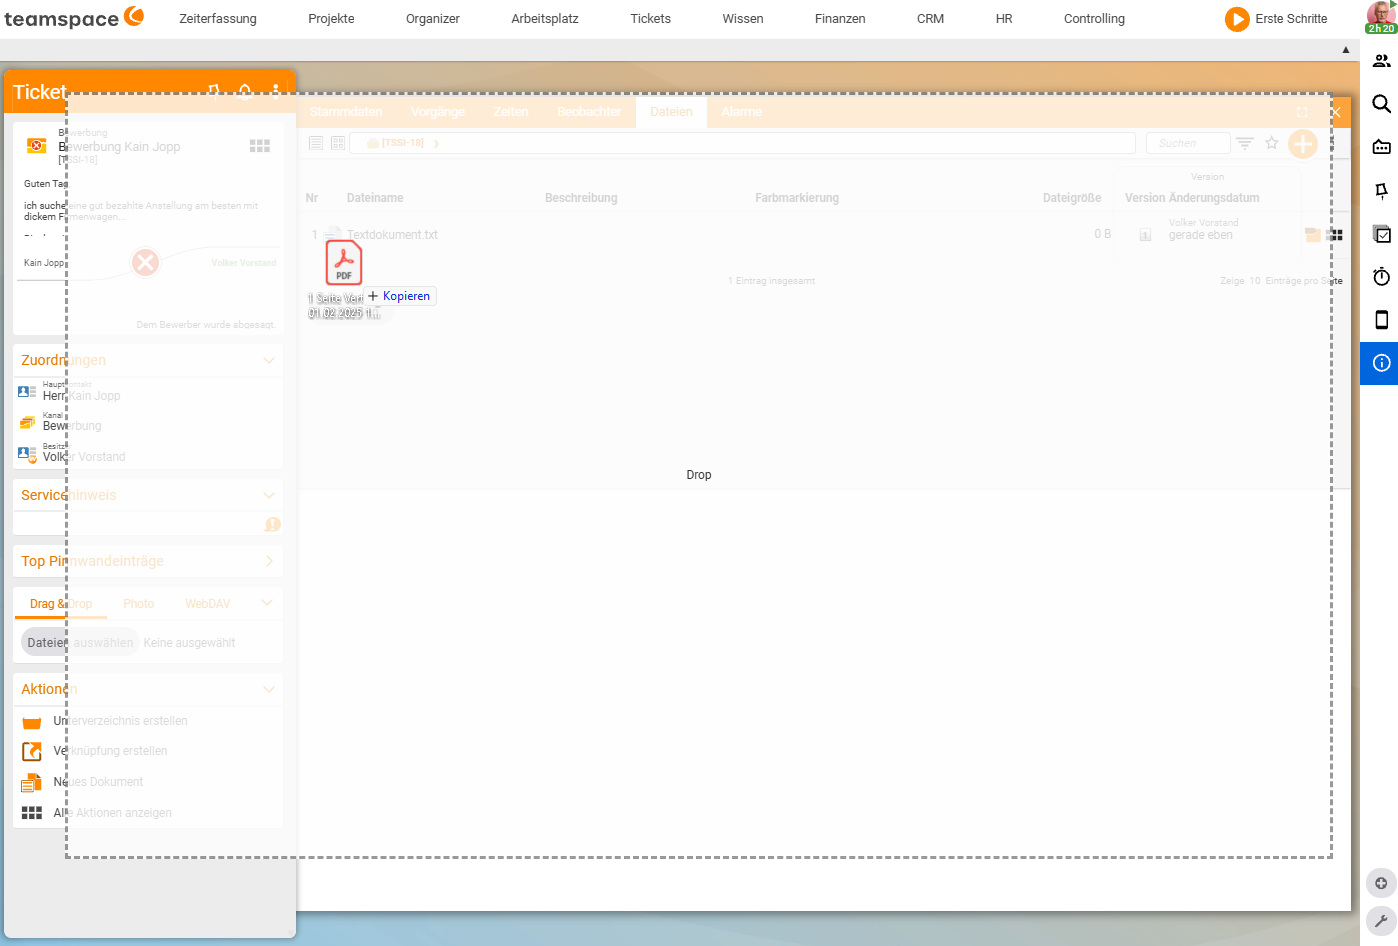Open the Tickets menu
The width and height of the screenshot is (1398, 946).
click(x=651, y=18)
